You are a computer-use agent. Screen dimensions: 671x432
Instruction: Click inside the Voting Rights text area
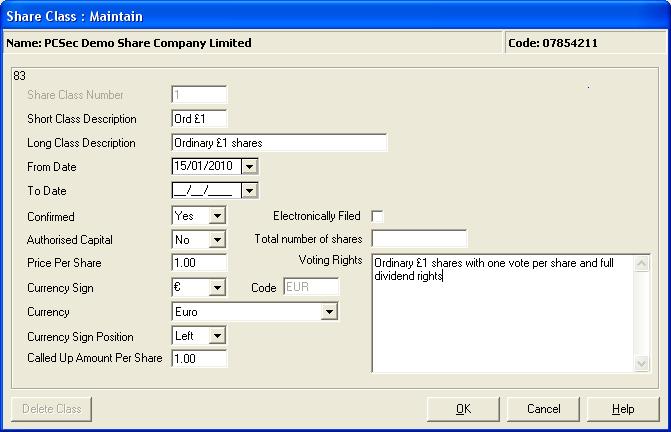(x=503, y=314)
